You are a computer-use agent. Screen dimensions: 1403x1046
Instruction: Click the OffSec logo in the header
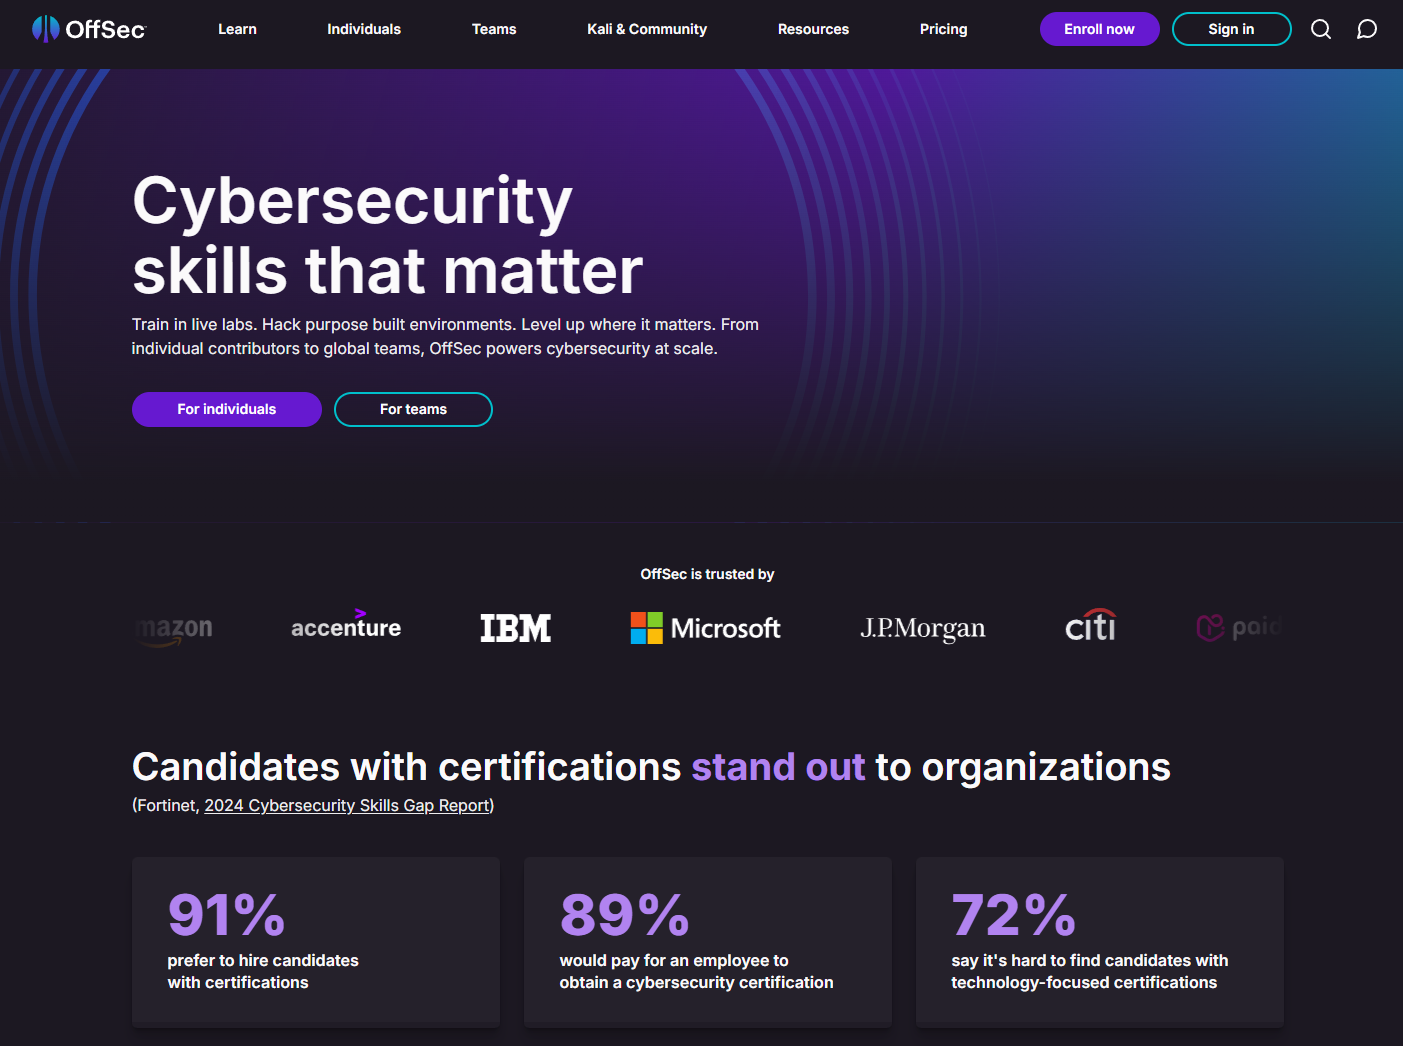[89, 29]
